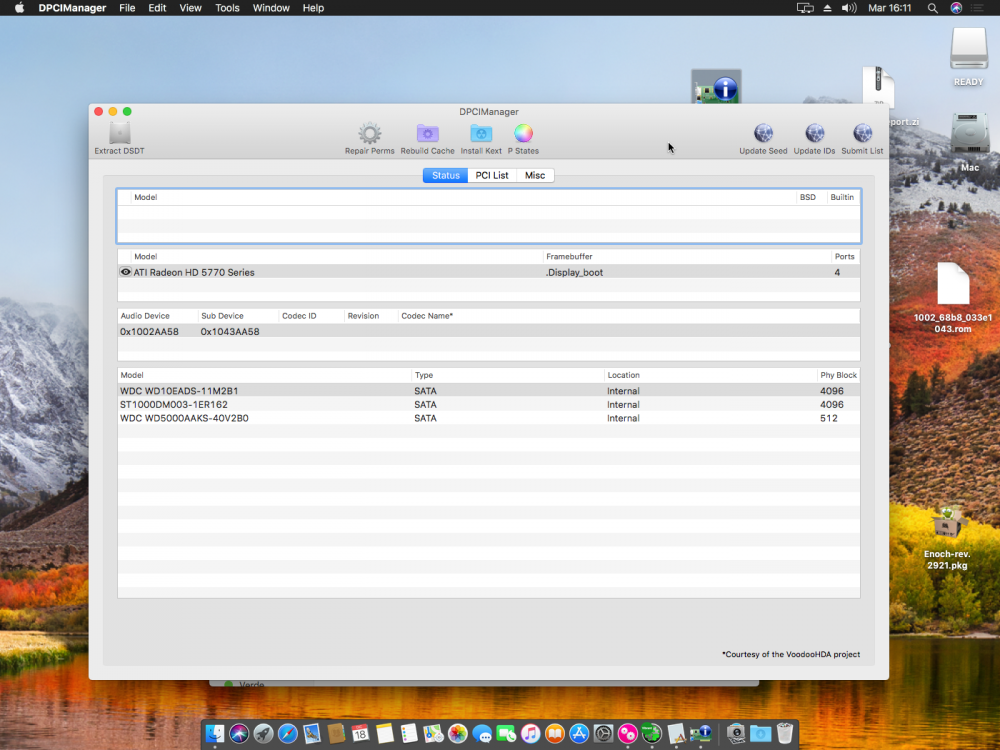Switch to the Misc tab
This screenshot has height=750, width=1000.
pos(535,175)
